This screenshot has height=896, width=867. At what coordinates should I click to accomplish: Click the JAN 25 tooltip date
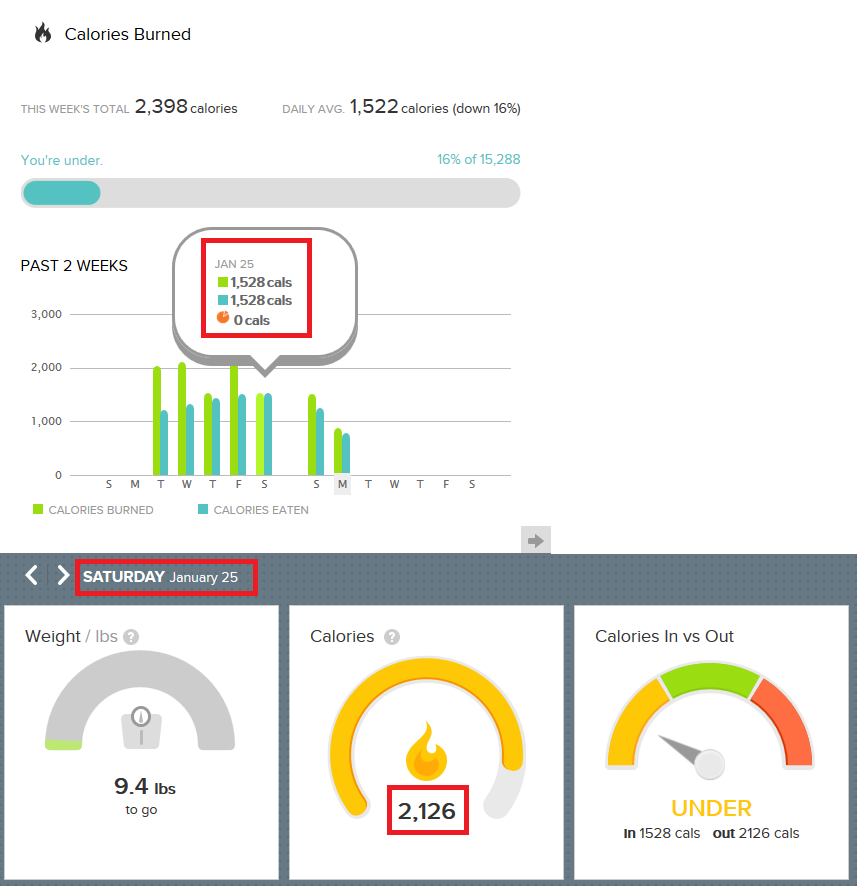tap(234, 264)
